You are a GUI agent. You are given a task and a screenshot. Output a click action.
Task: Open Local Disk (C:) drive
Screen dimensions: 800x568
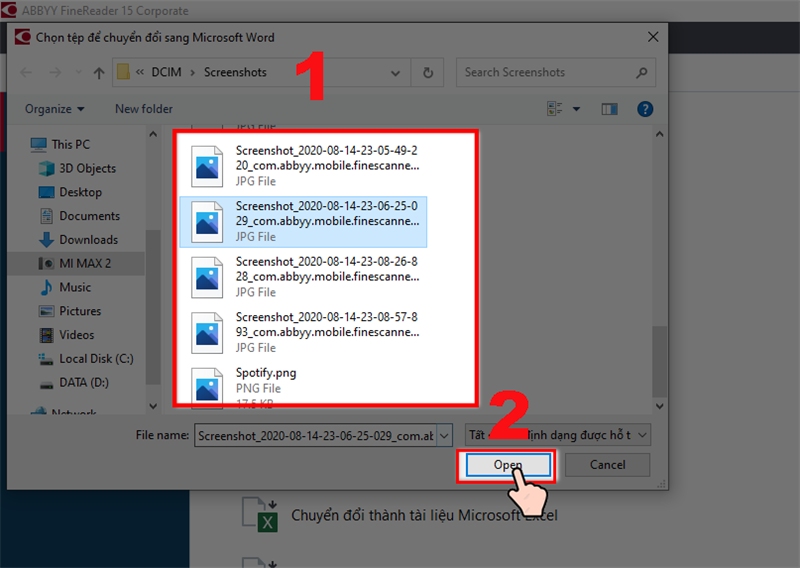[x=96, y=358]
